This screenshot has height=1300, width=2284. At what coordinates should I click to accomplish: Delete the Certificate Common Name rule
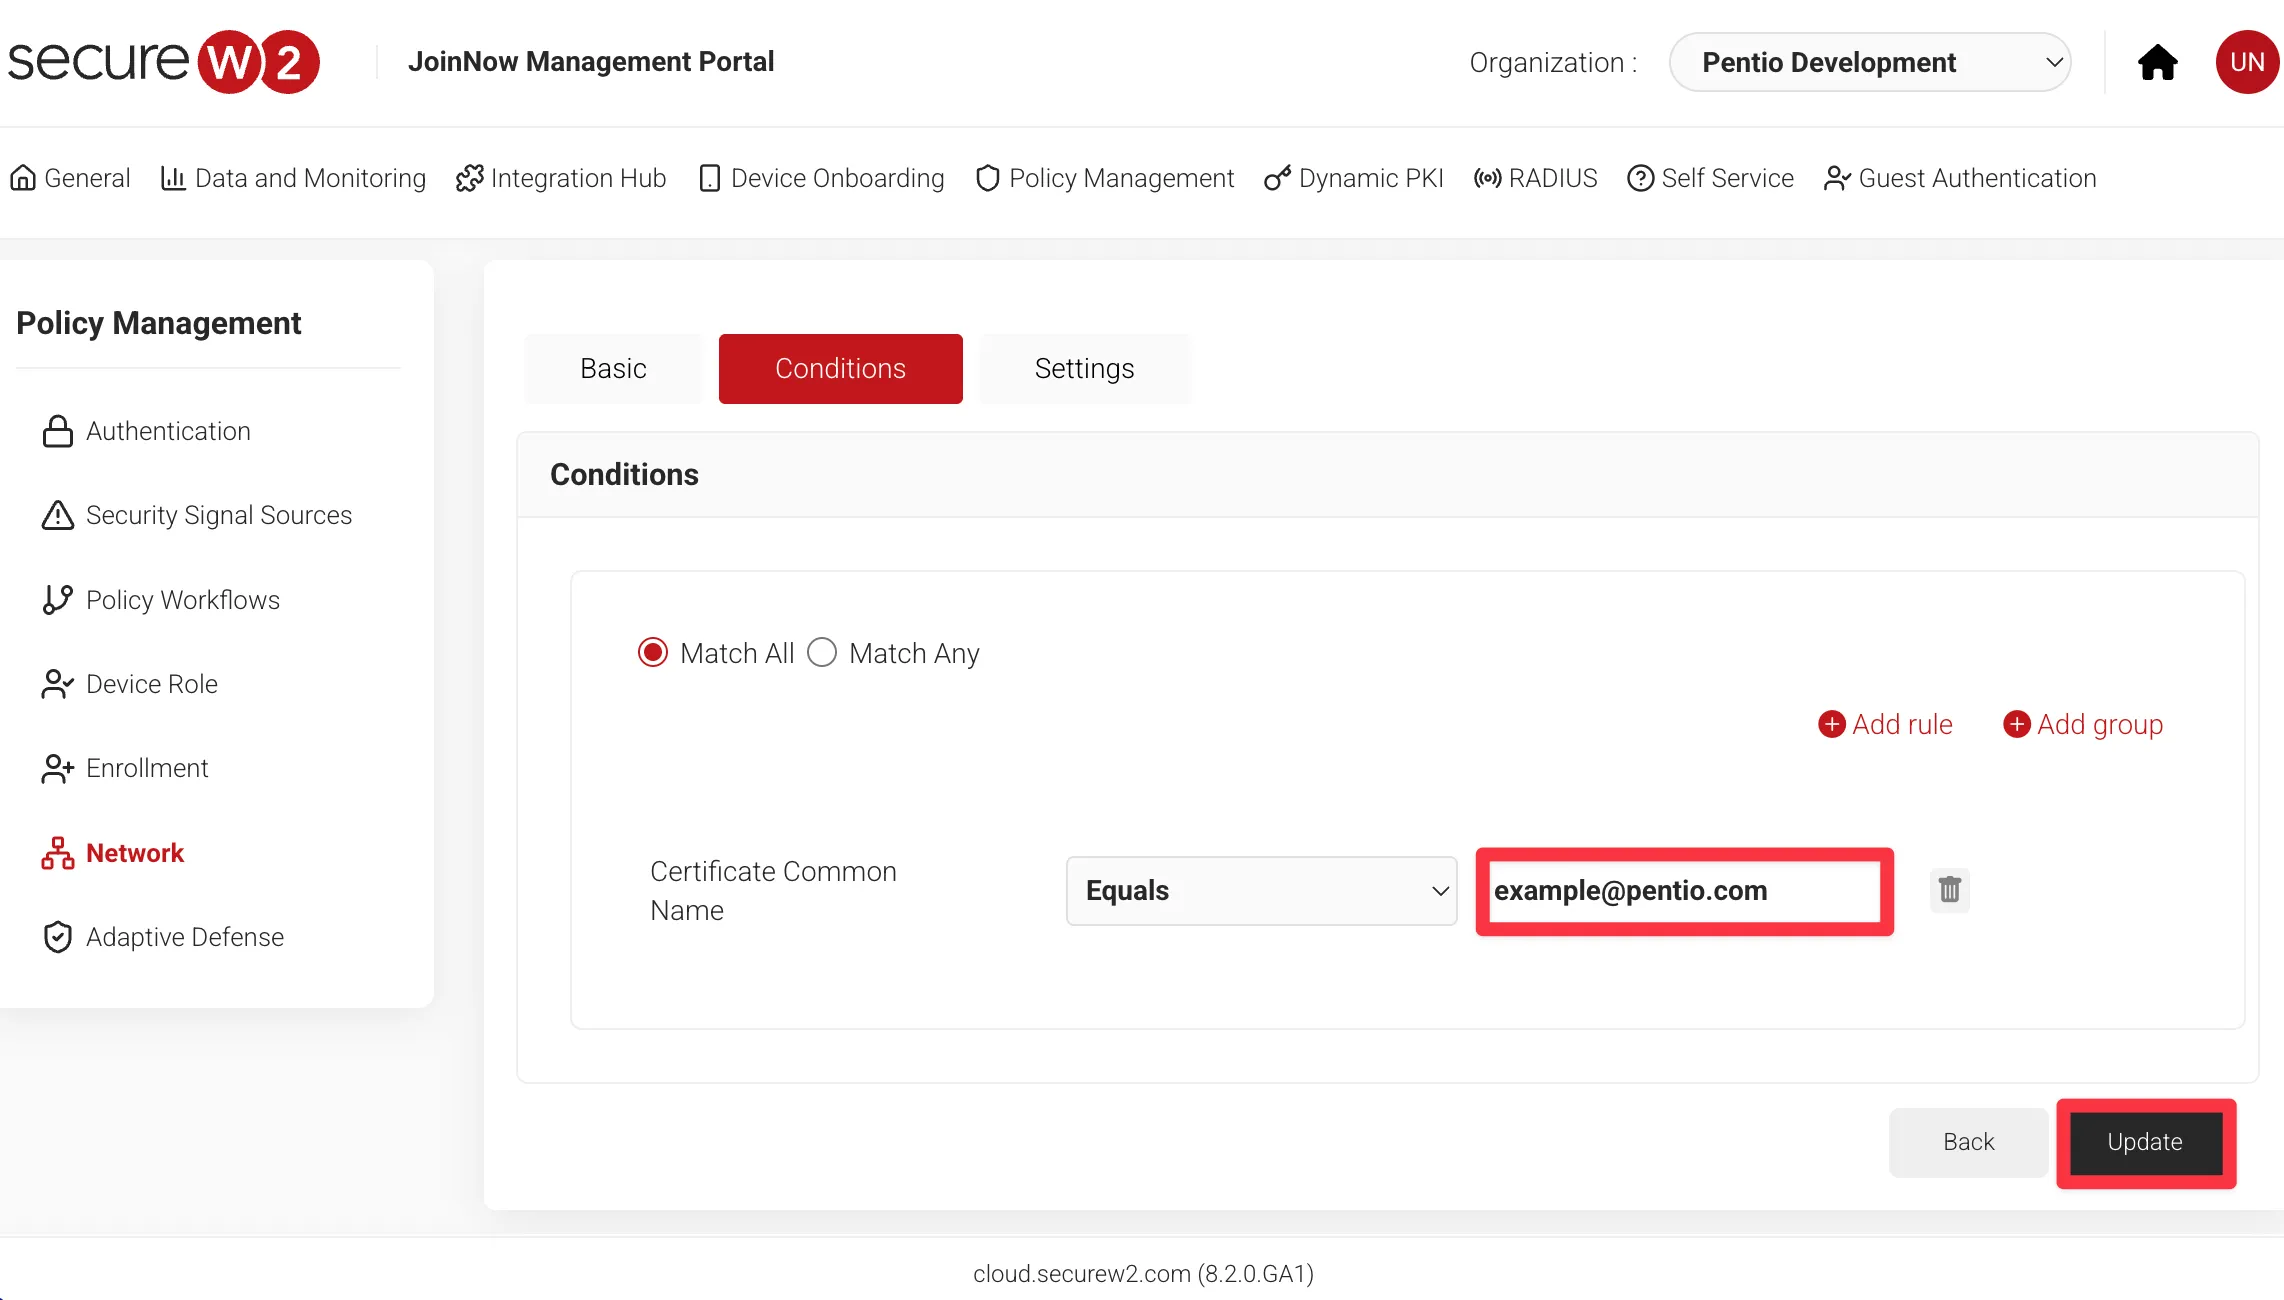tap(1949, 890)
